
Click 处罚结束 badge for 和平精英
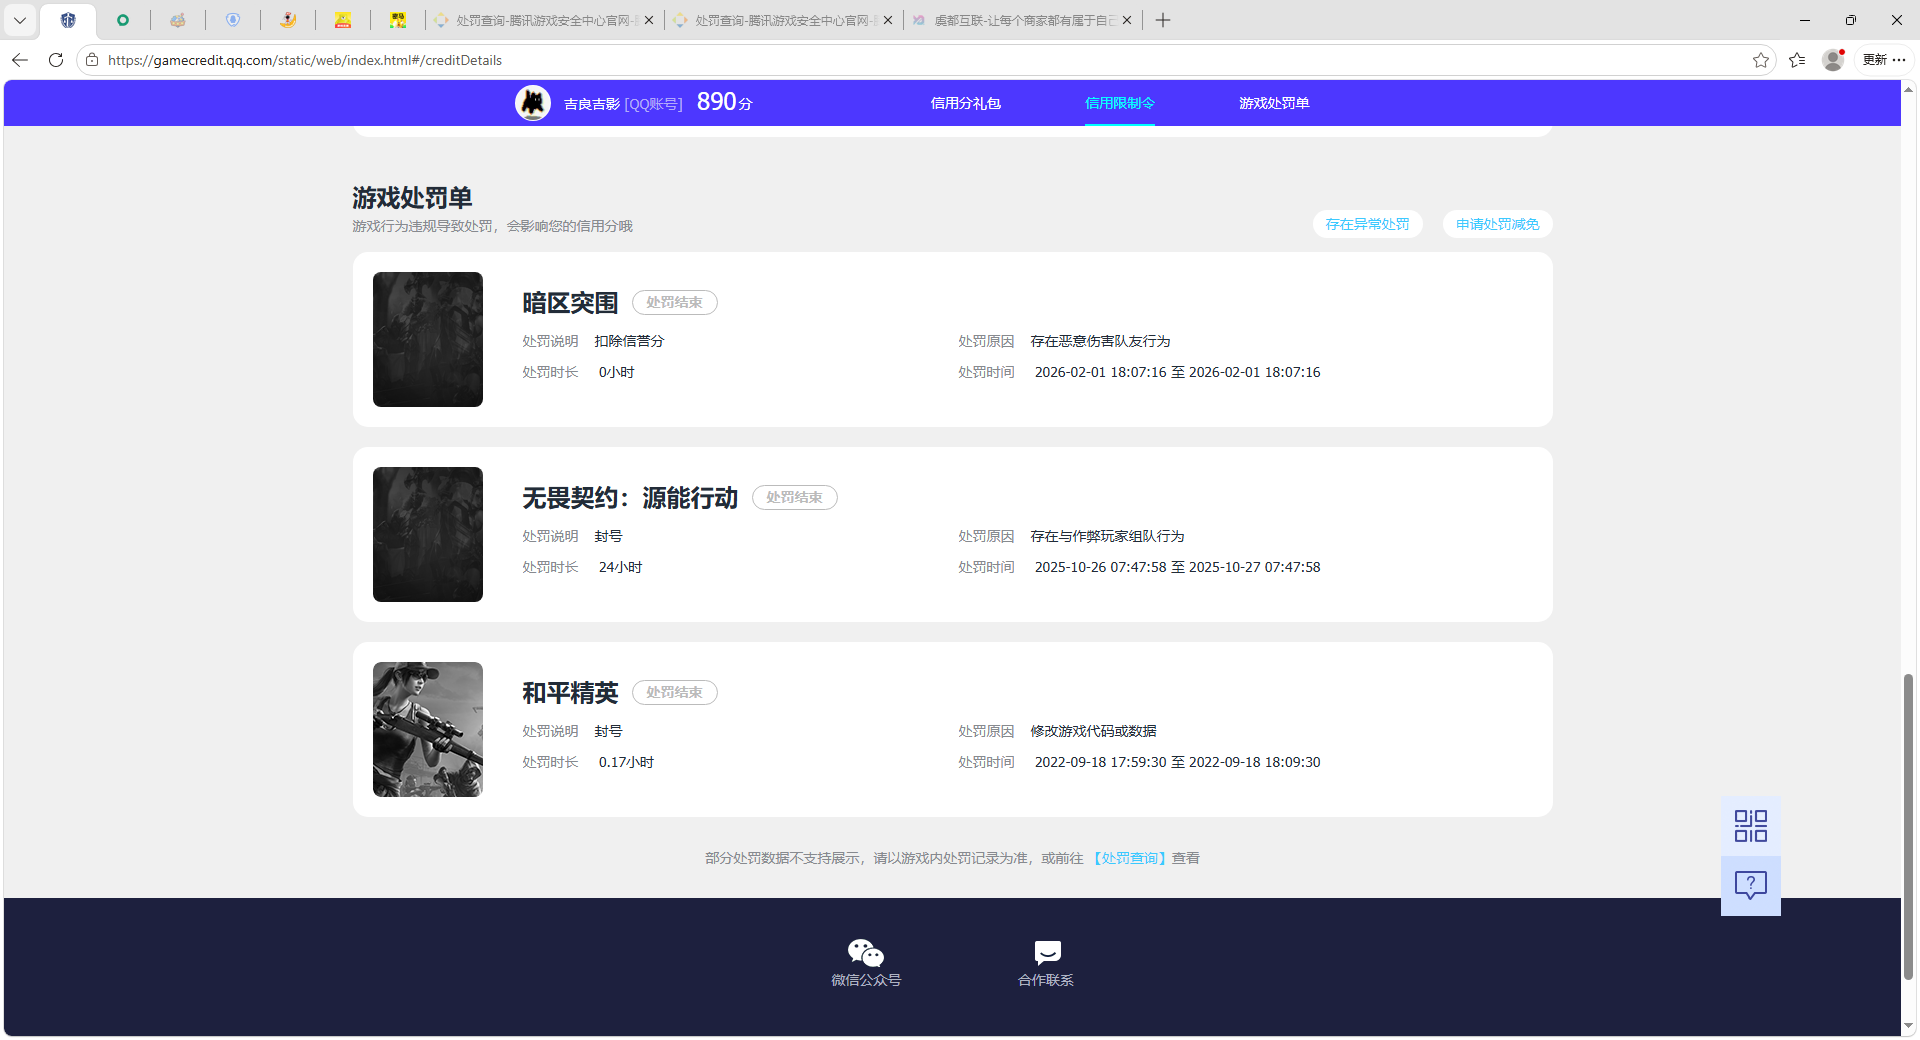[x=674, y=692]
